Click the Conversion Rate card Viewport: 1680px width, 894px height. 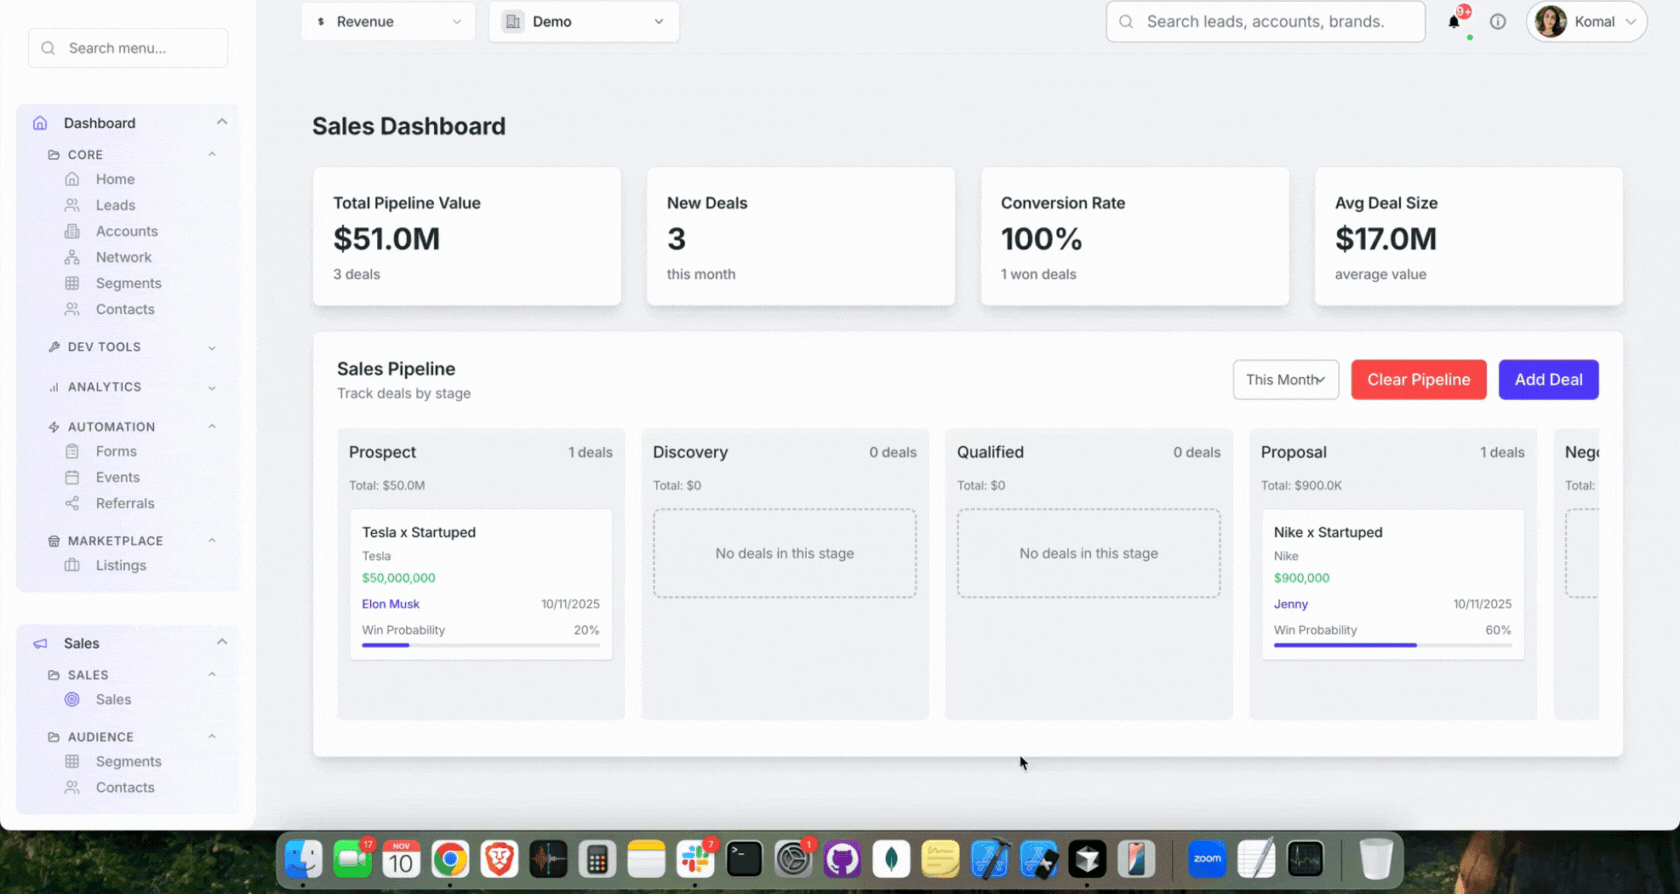point(1135,237)
